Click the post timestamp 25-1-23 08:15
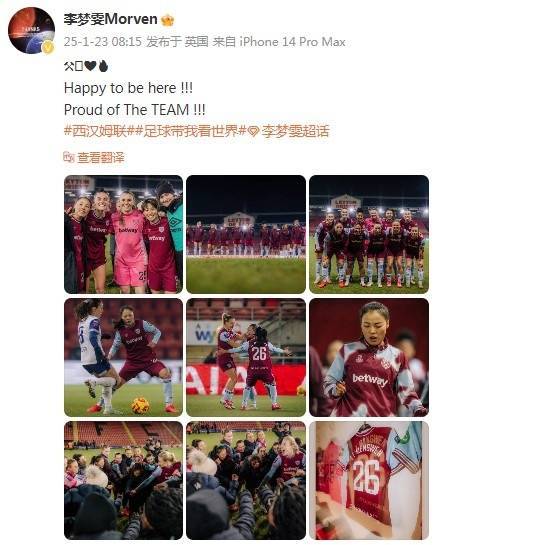The width and height of the screenshot is (535, 545). pyautogui.click(x=103, y=42)
